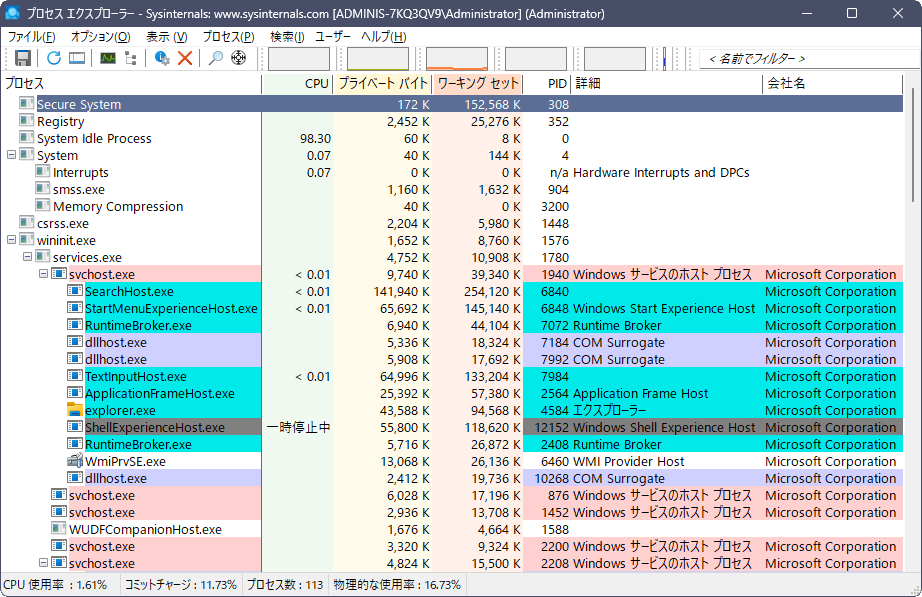The height and width of the screenshot is (597, 922).
Task: Select the explorer.exe process row
Action: 453,410
